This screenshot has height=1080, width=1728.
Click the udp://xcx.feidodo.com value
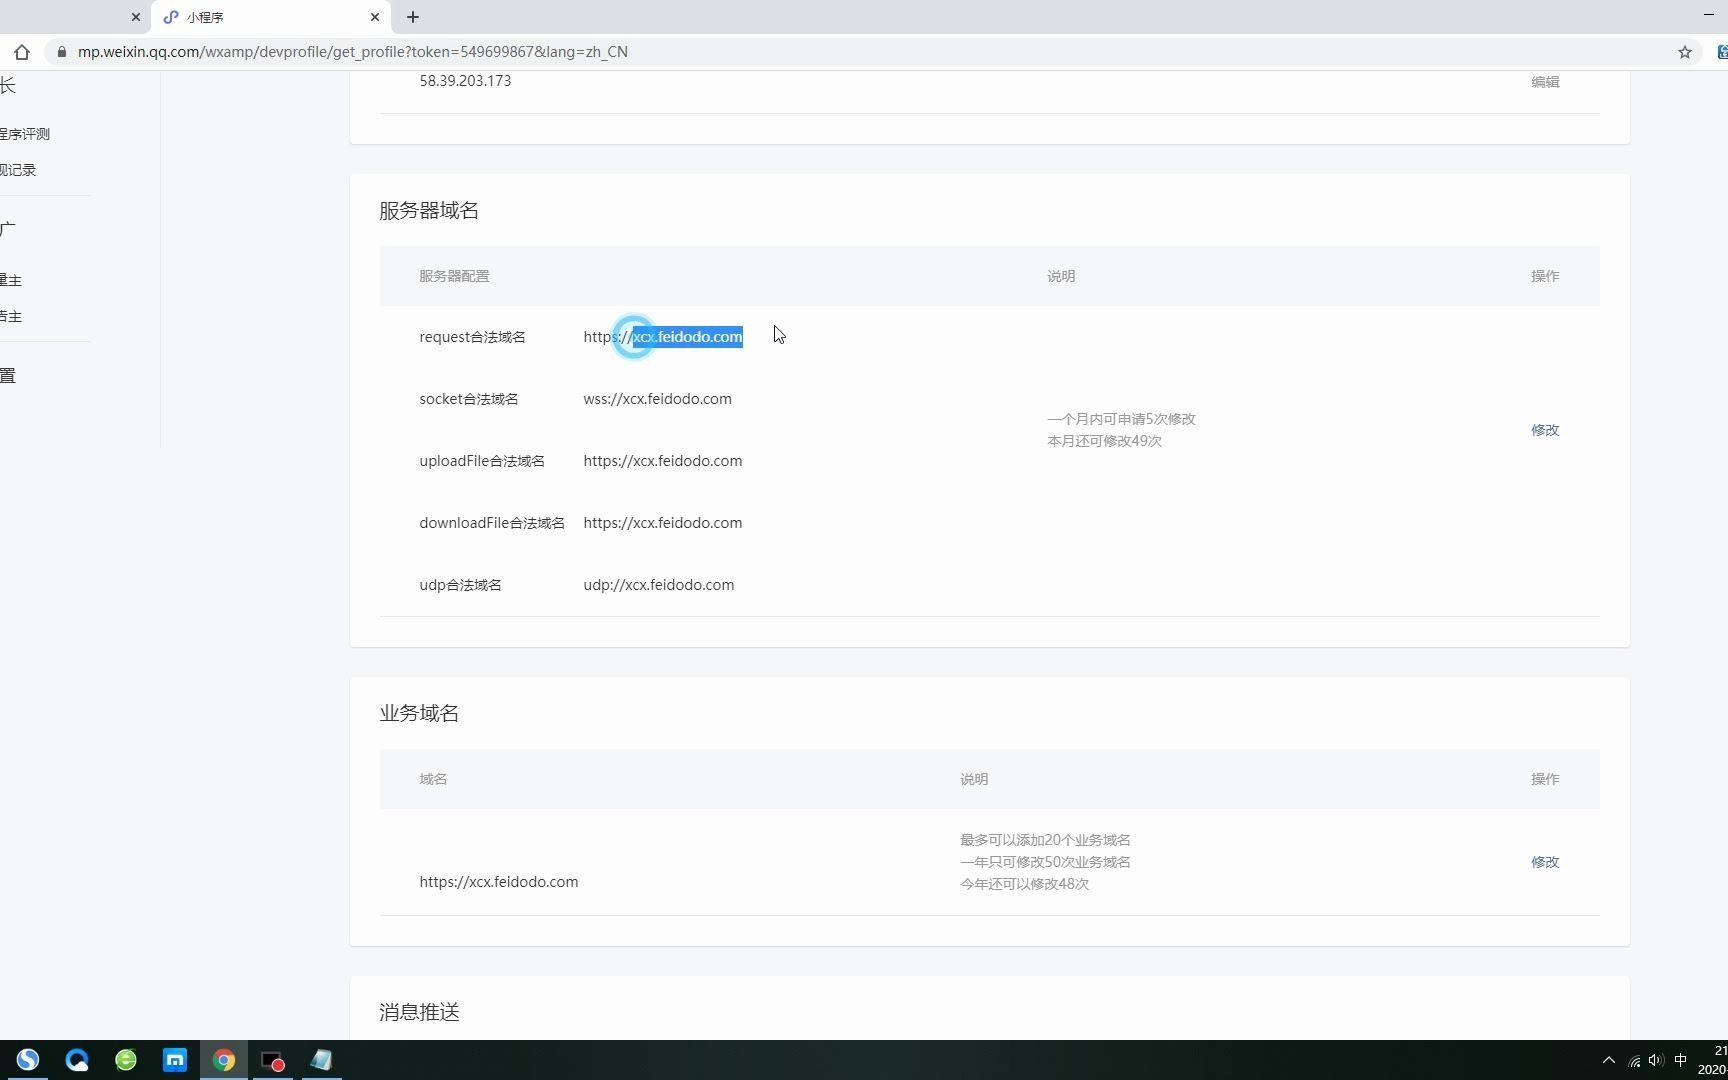pyautogui.click(x=658, y=585)
